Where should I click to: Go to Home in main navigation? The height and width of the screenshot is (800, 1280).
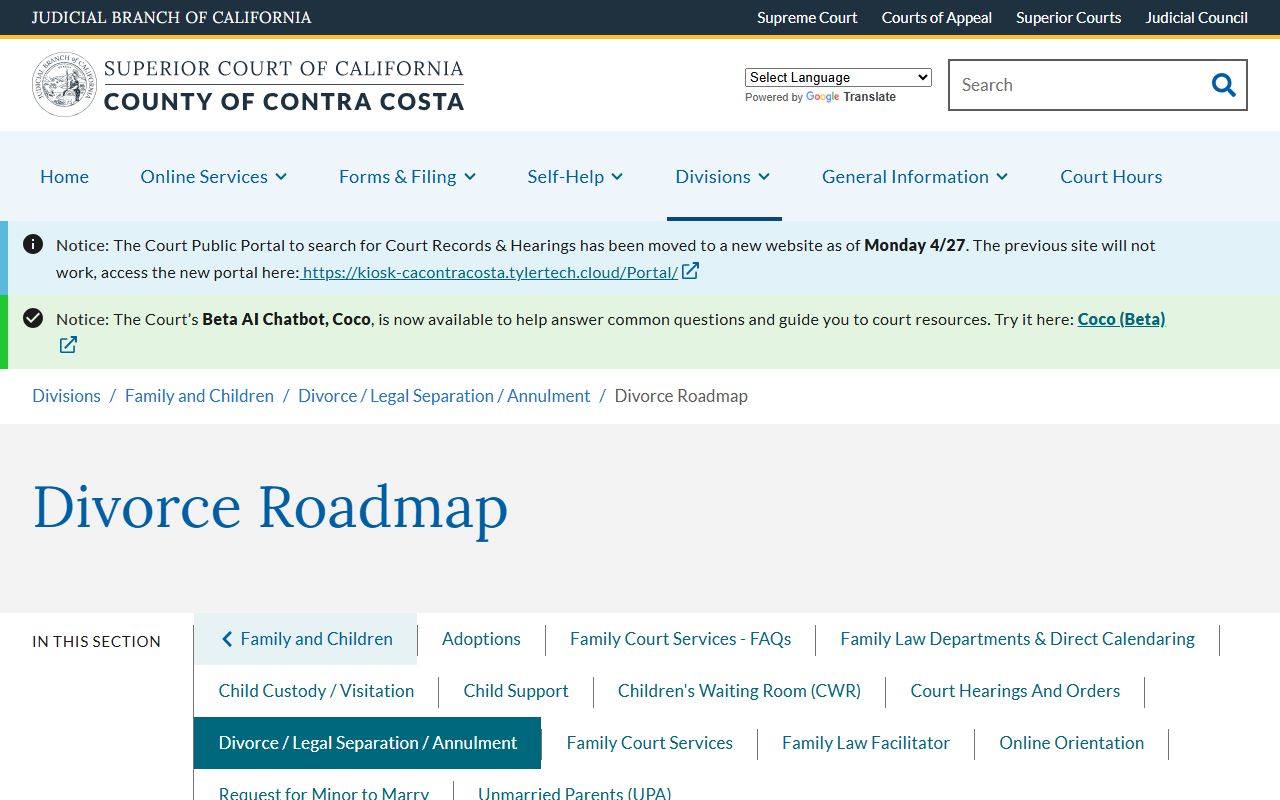click(x=64, y=176)
